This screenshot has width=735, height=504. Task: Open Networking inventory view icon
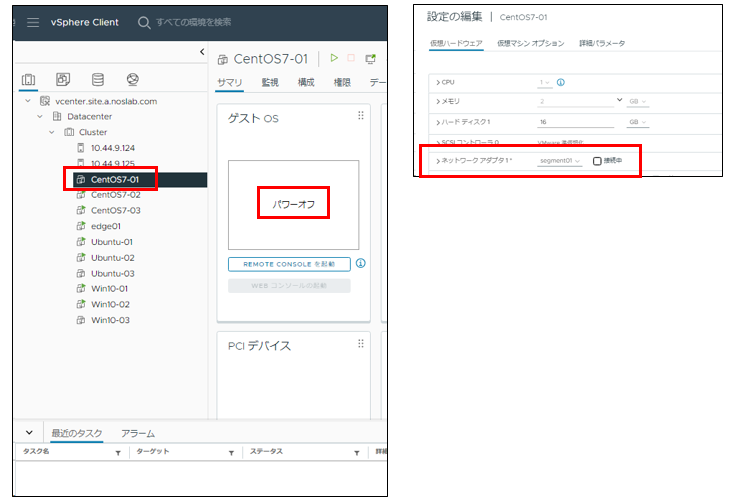[x=133, y=79]
